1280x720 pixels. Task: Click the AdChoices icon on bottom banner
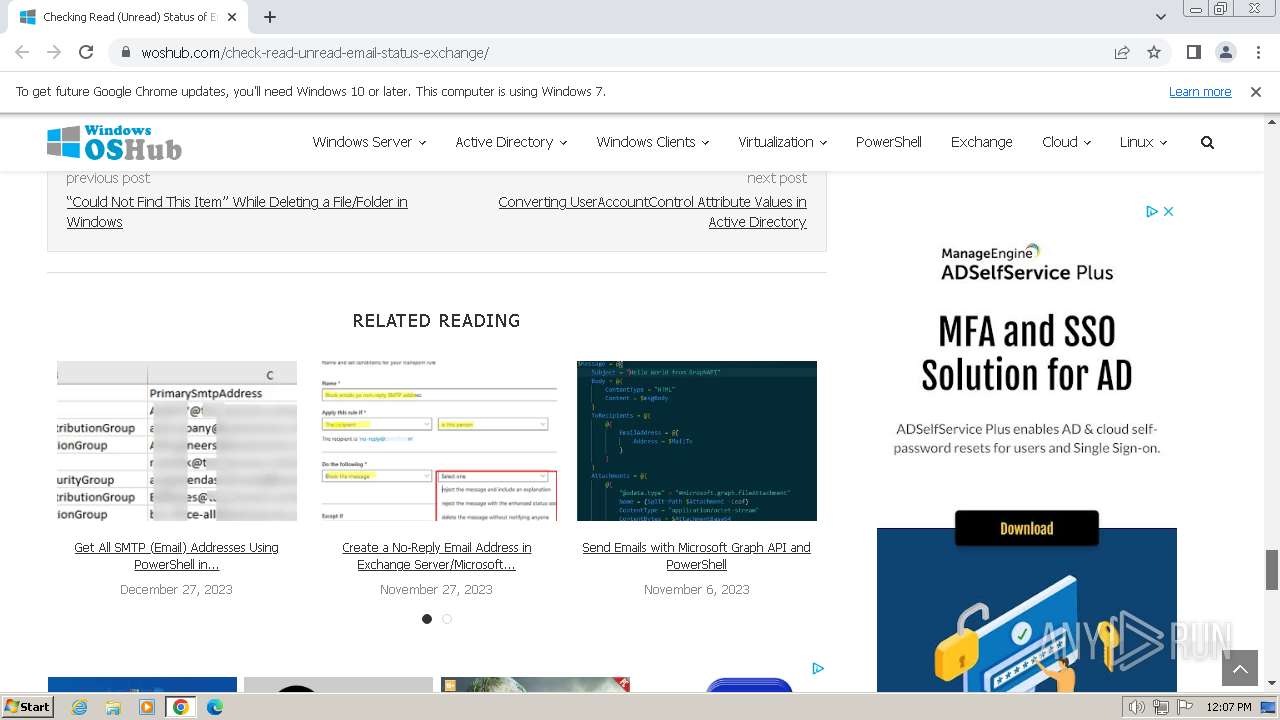[818, 668]
